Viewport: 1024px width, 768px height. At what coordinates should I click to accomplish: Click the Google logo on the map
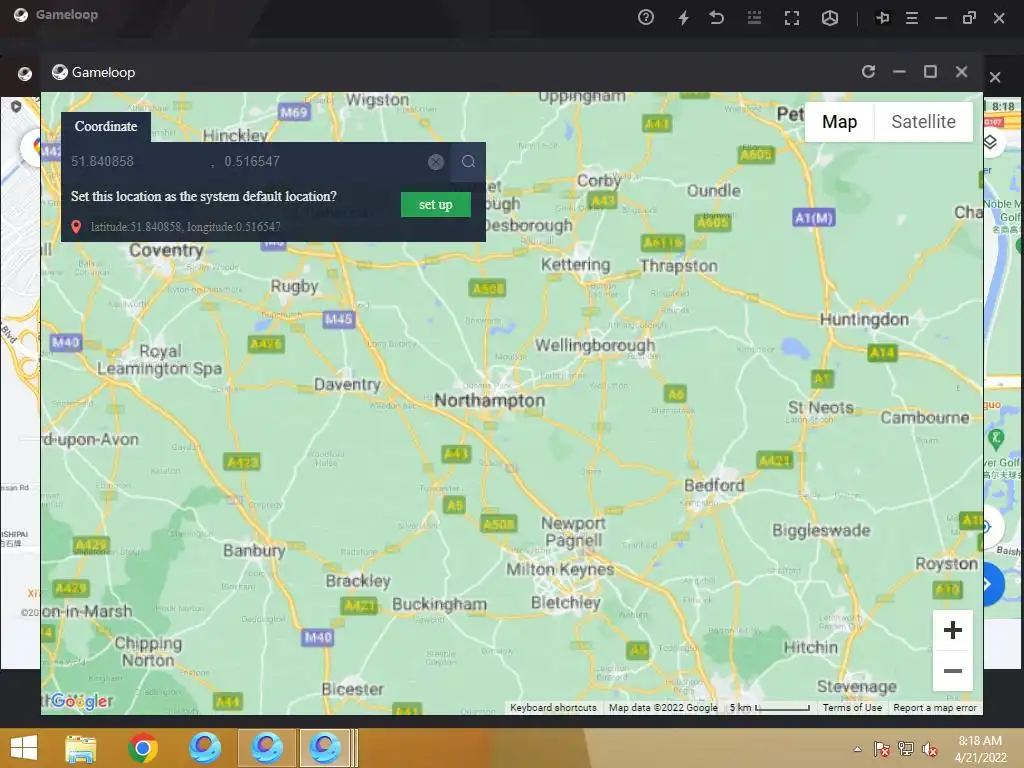click(80, 701)
